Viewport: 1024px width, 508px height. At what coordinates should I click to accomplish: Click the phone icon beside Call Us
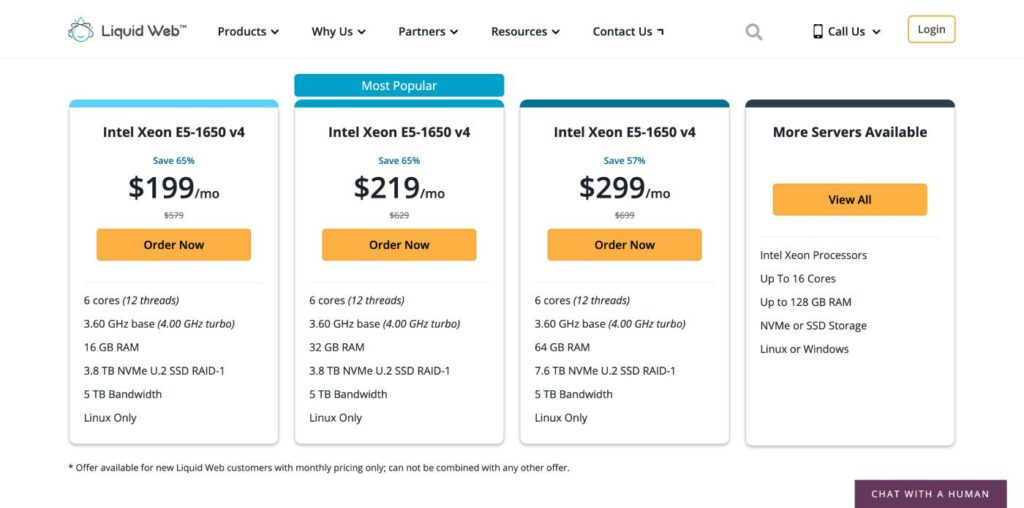(x=818, y=31)
